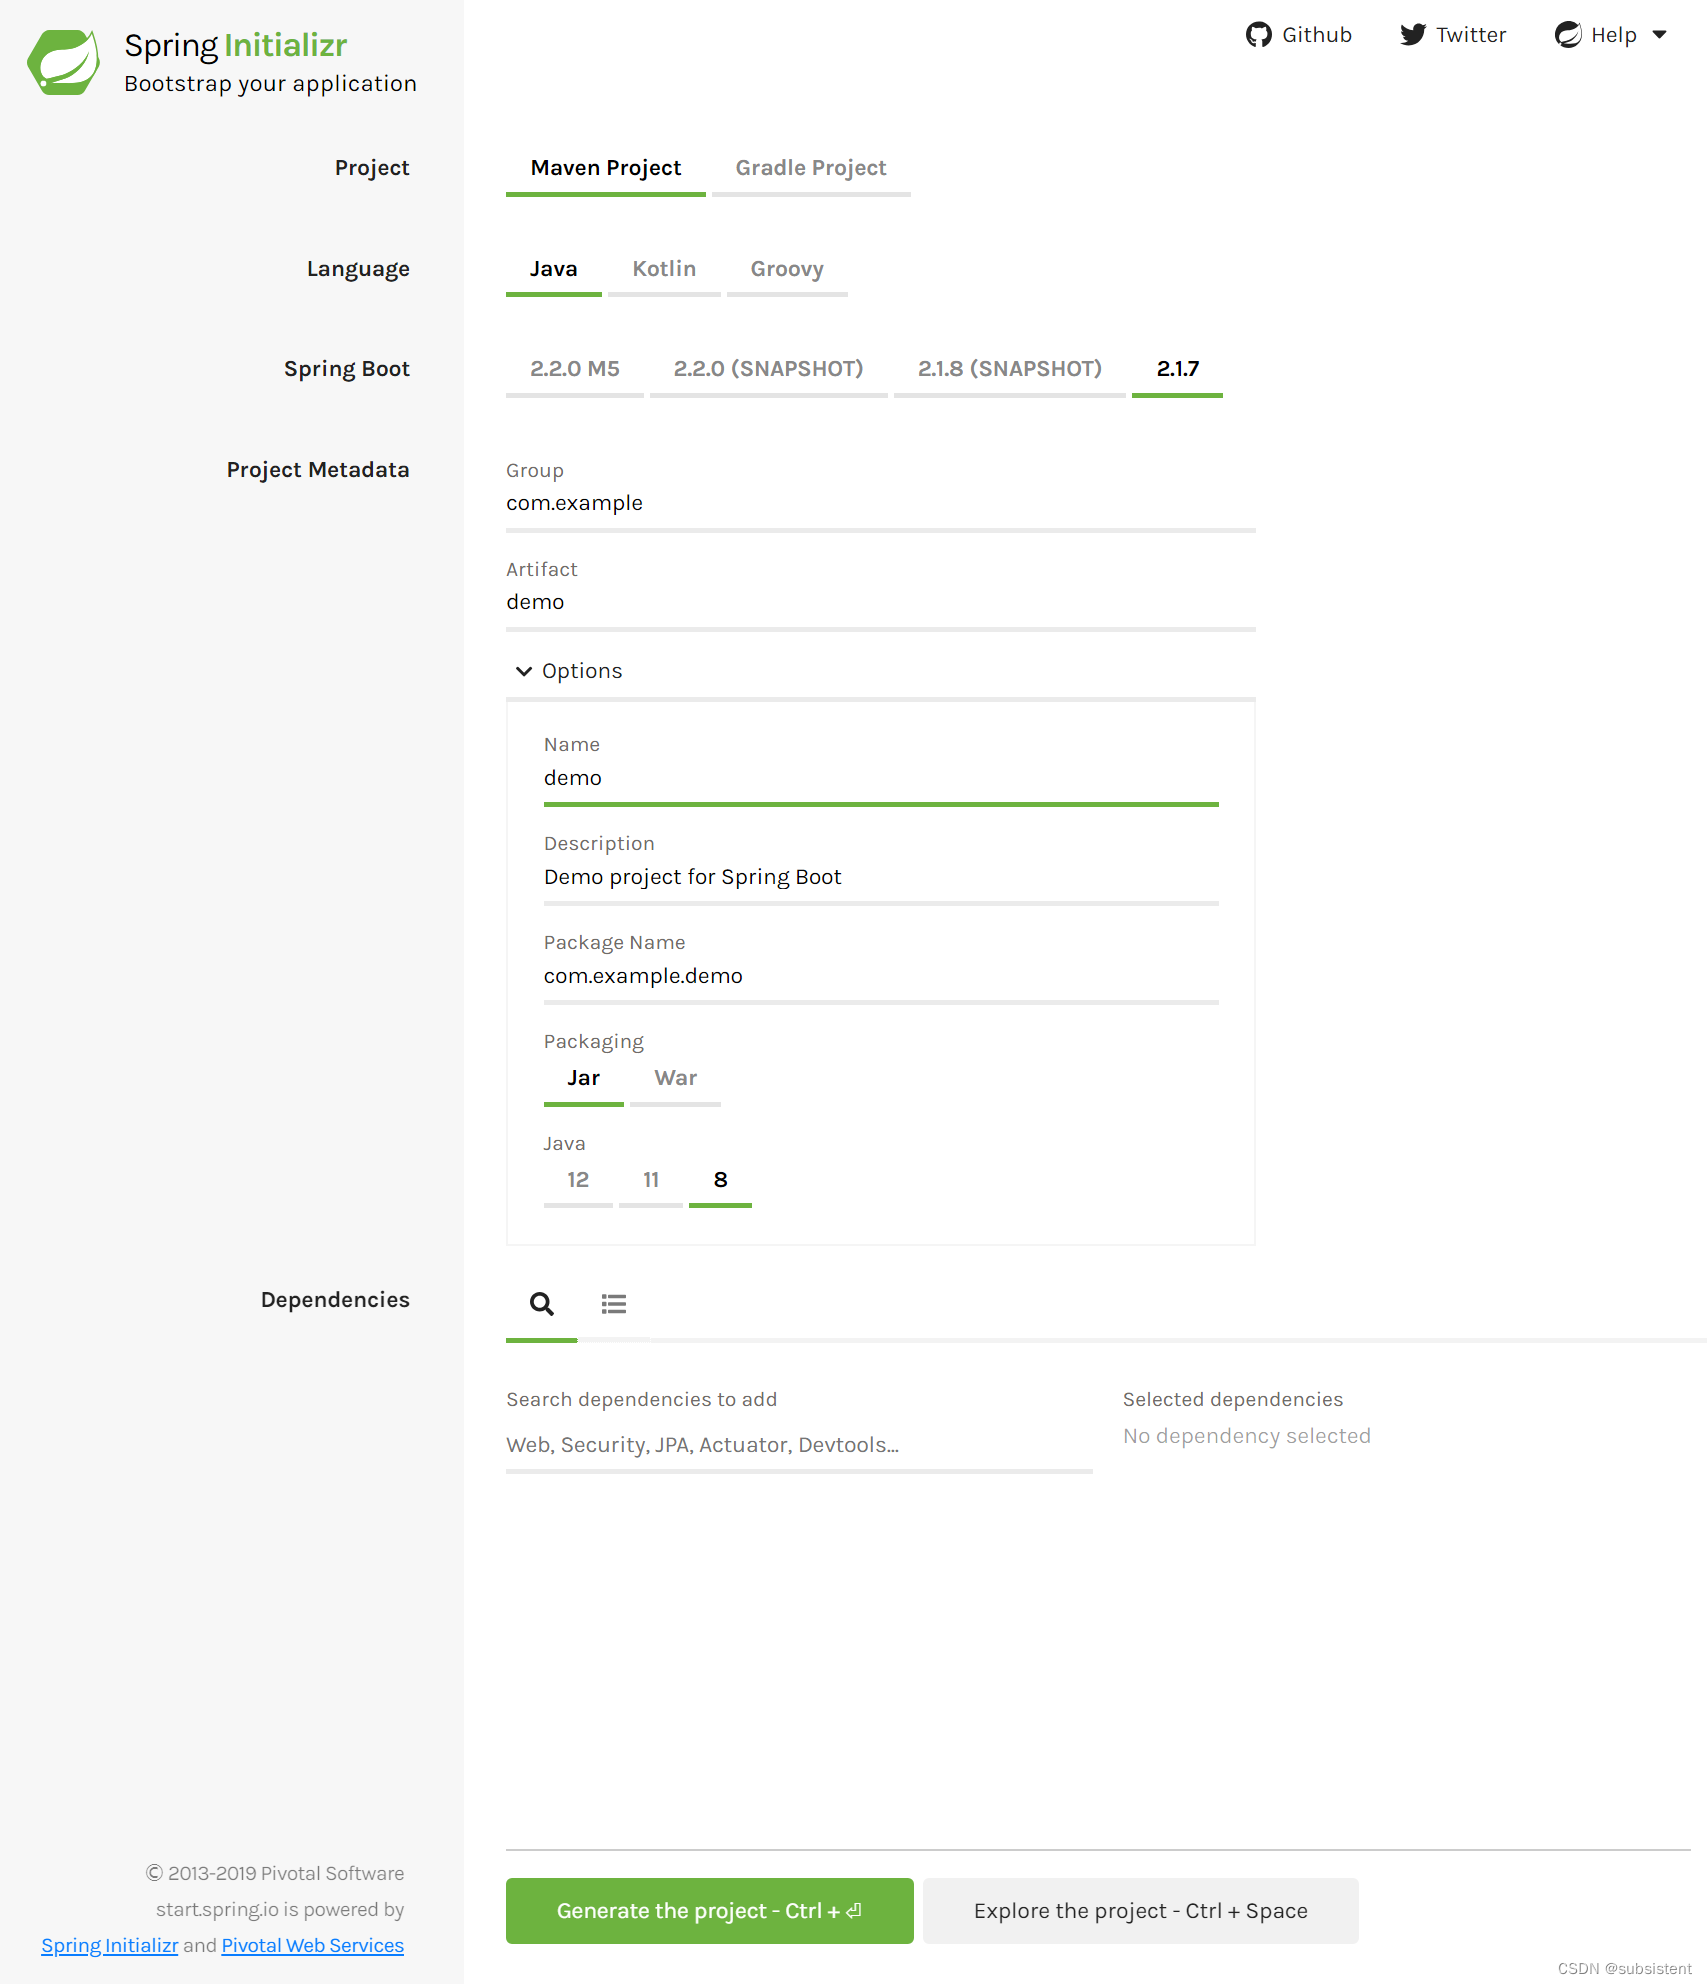Select the Maven Project tab

coord(604,167)
